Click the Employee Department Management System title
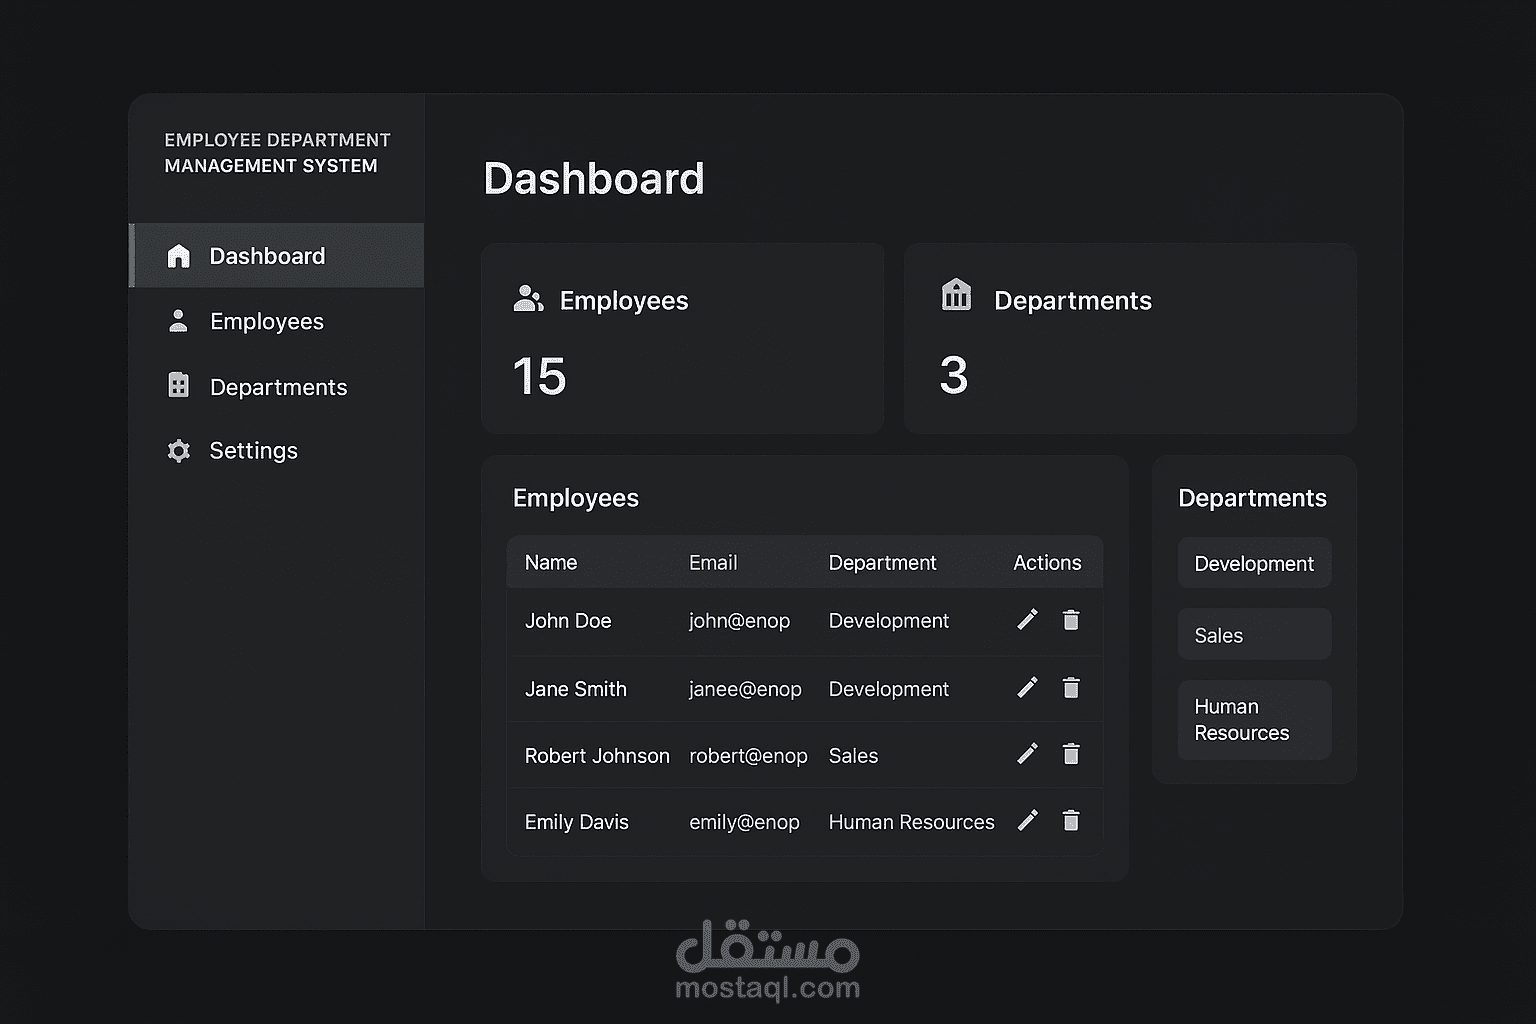Screen dimensions: 1536x1024 (x=277, y=153)
